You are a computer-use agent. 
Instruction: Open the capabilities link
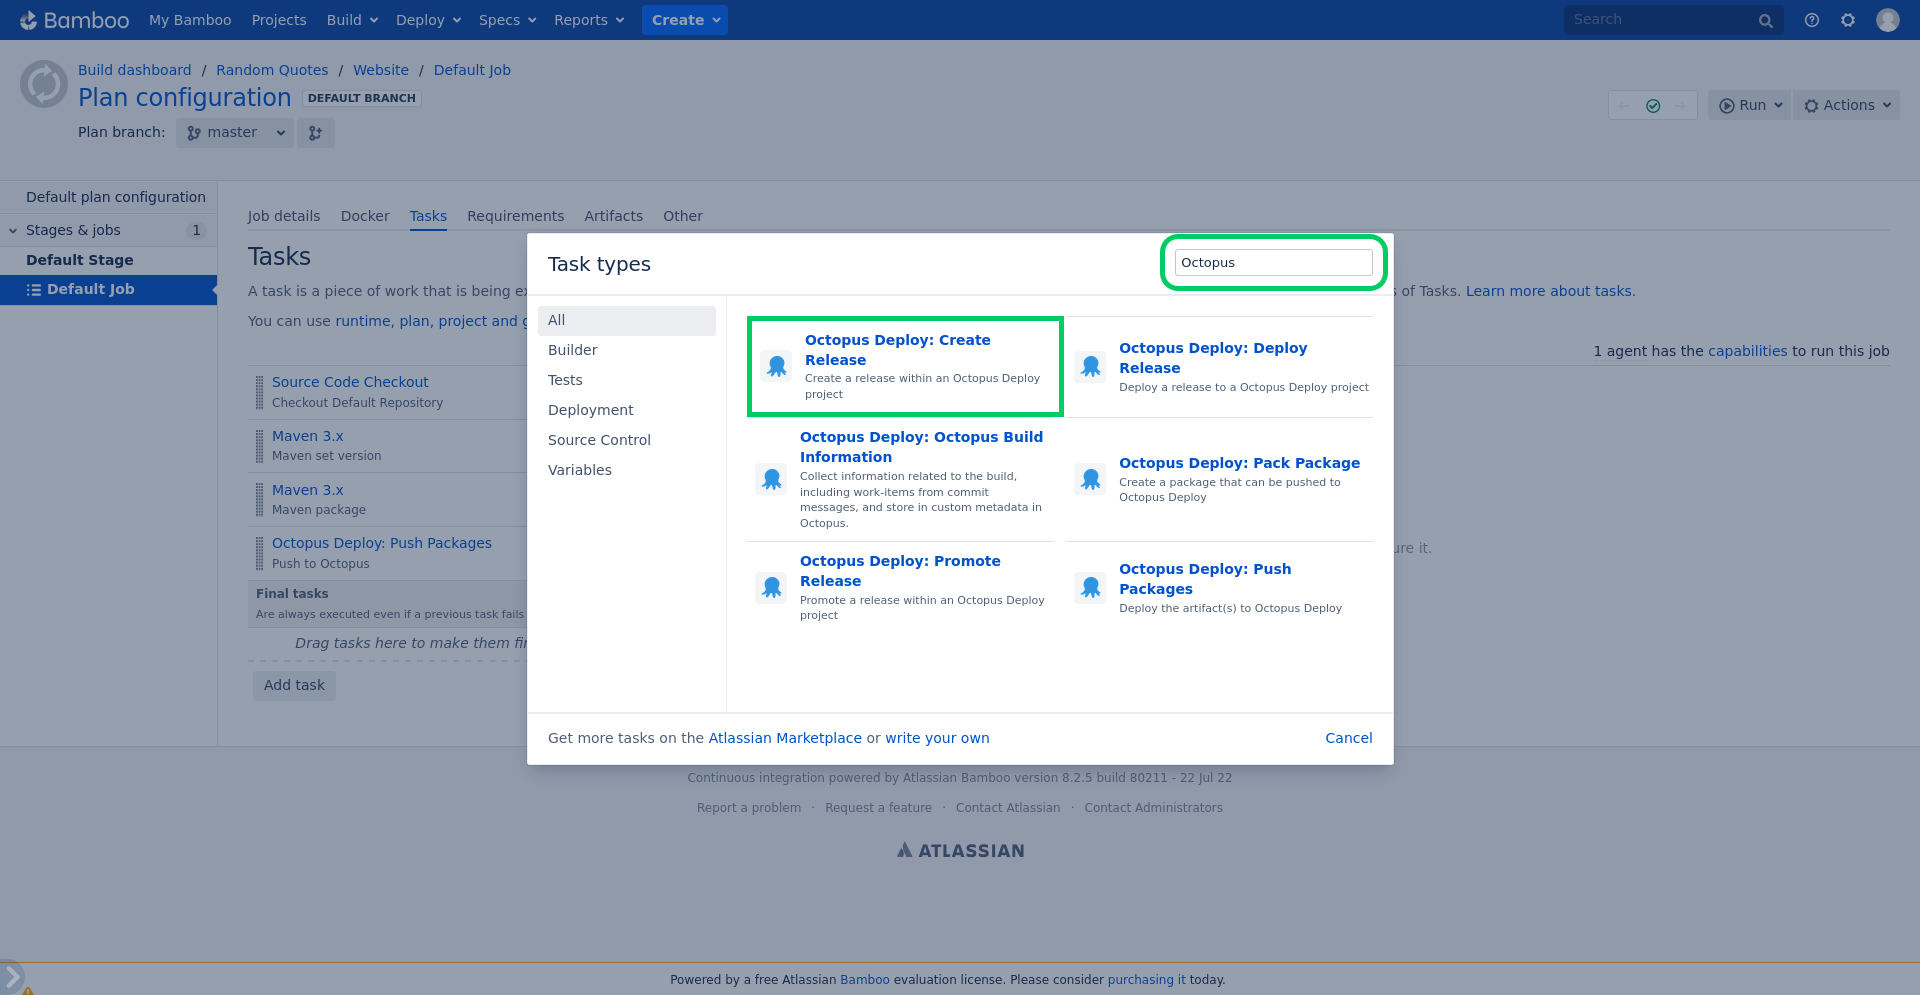click(1747, 351)
